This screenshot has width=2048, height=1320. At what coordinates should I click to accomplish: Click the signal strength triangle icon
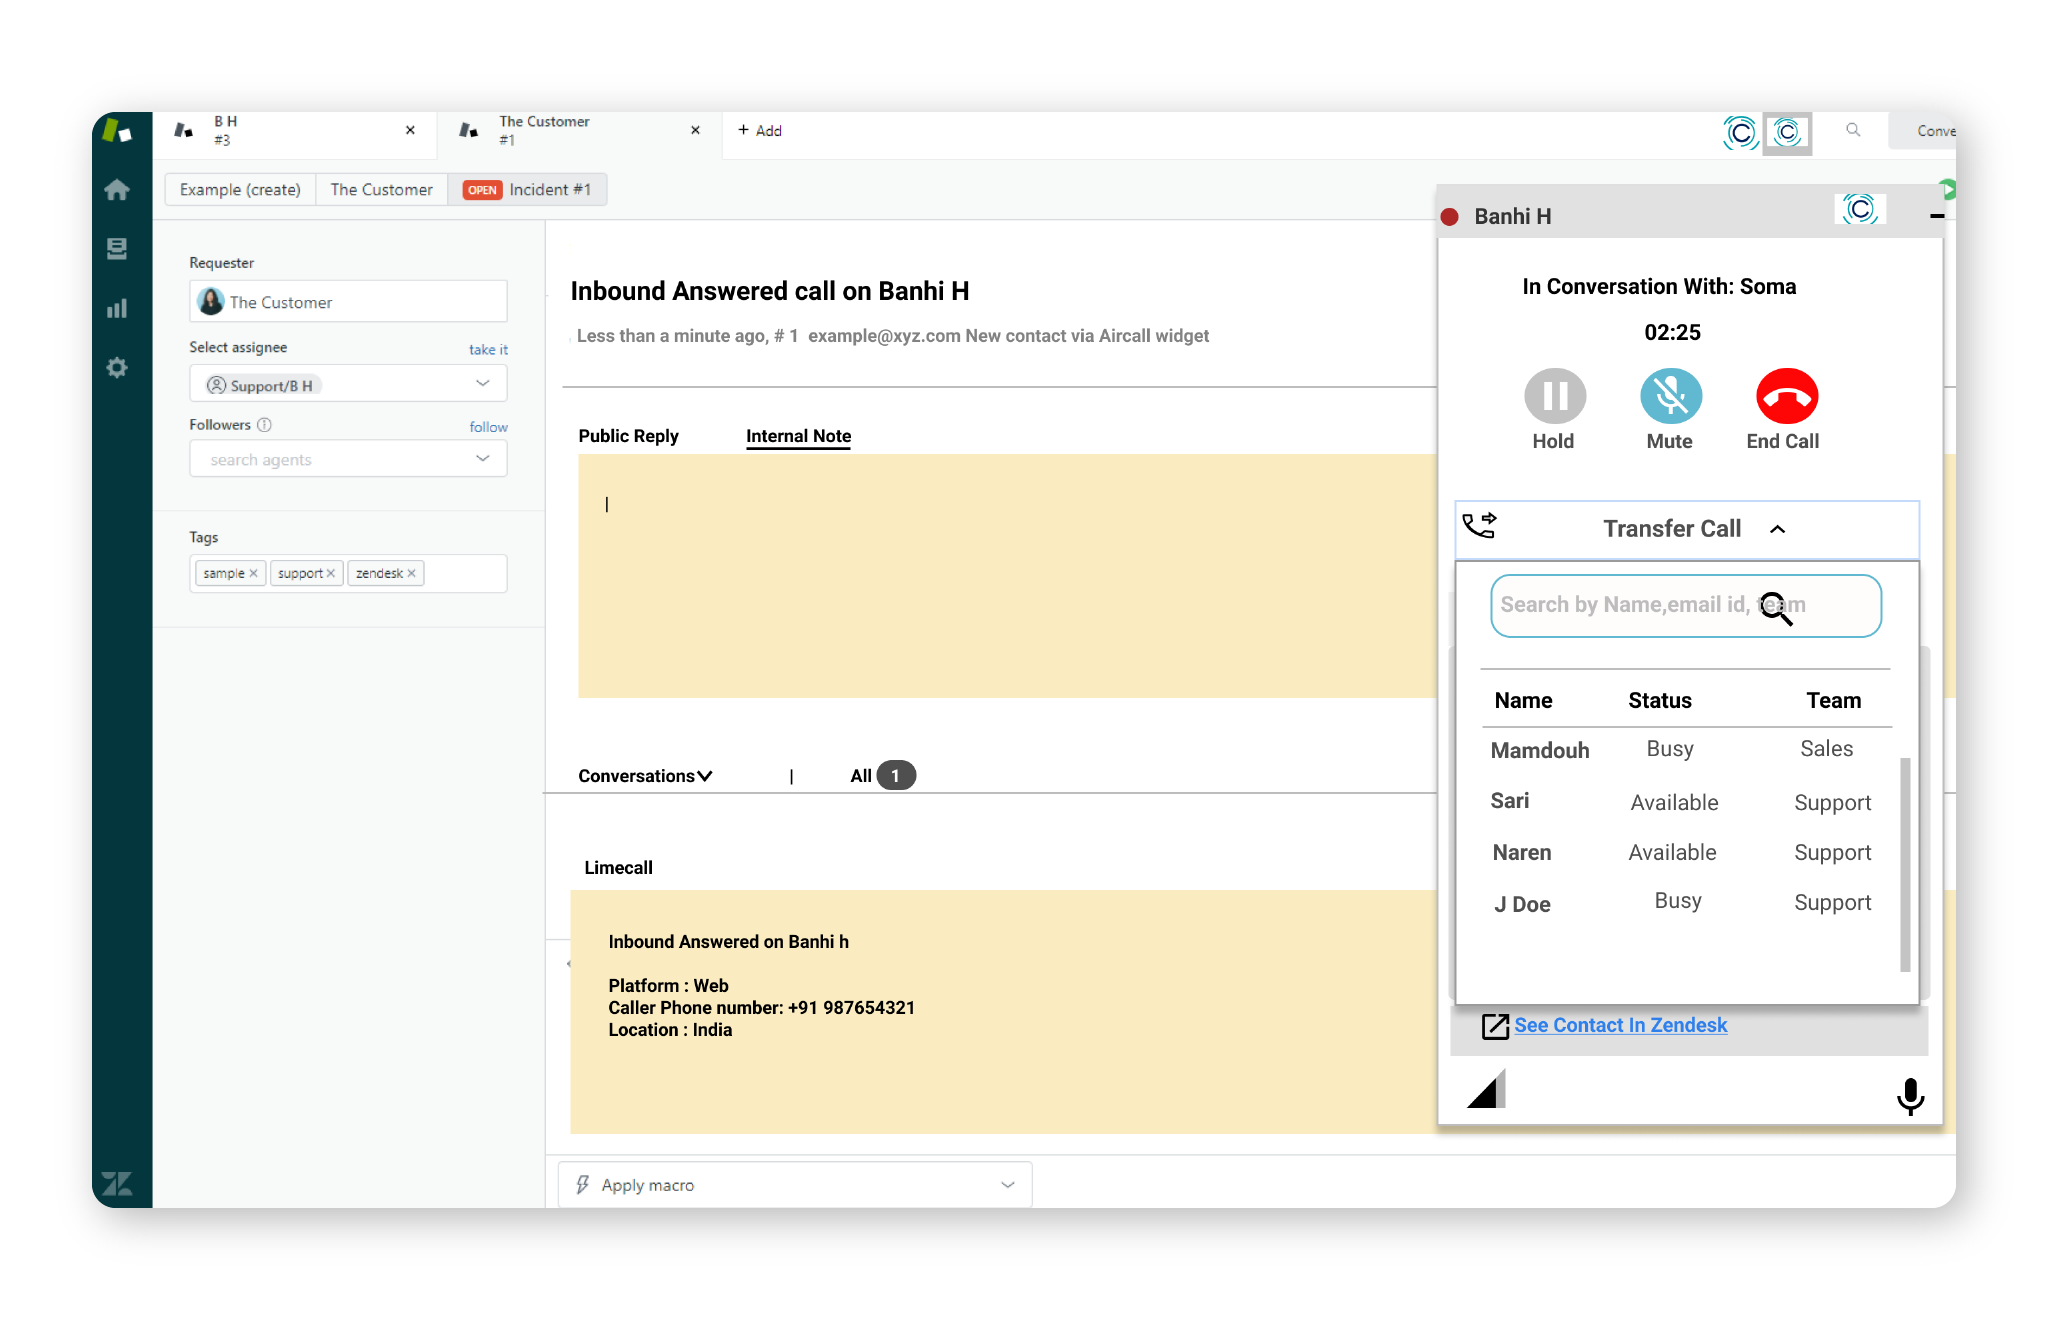[x=1487, y=1089]
